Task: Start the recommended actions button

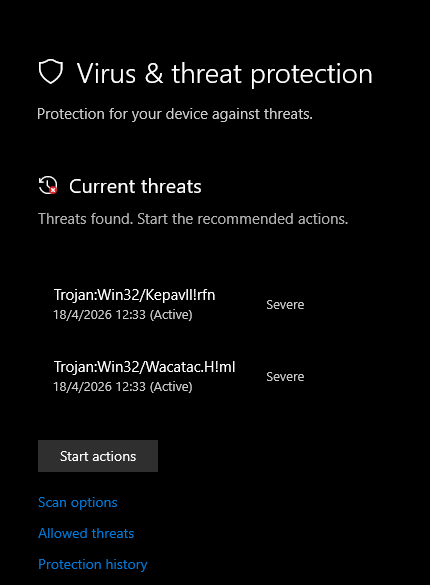Action: (98, 456)
